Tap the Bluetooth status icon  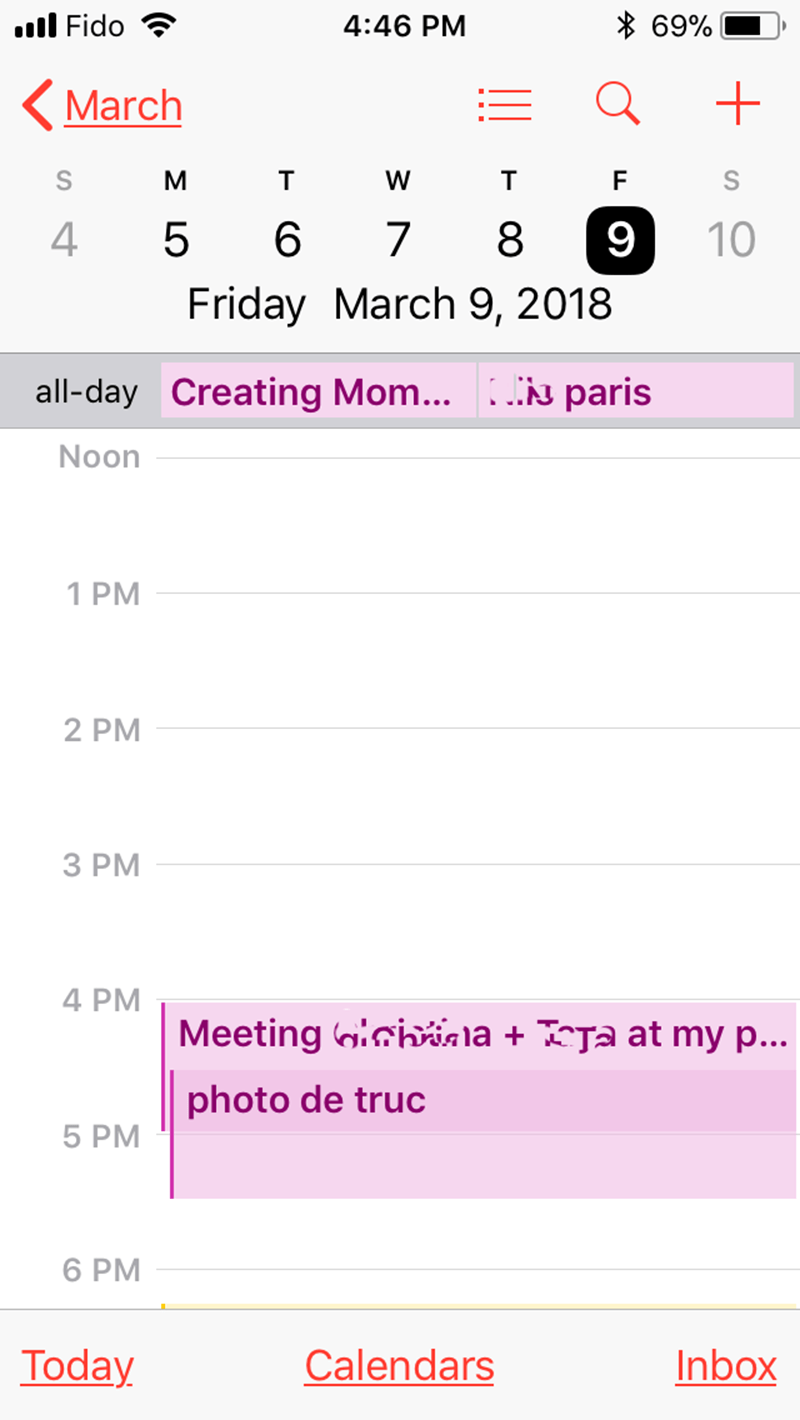626,26
